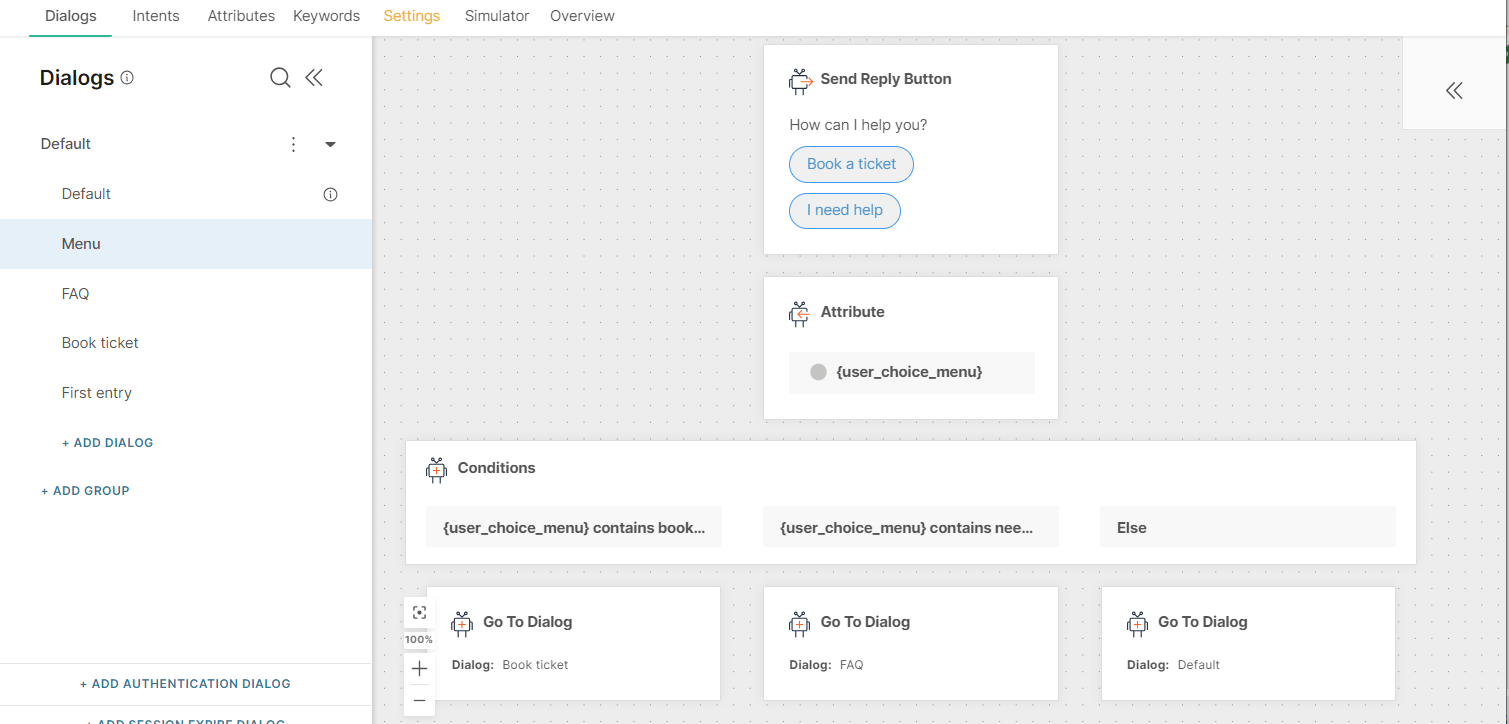1509x724 pixels.
Task: Open the three-dot menu for Default group
Action: tap(293, 144)
